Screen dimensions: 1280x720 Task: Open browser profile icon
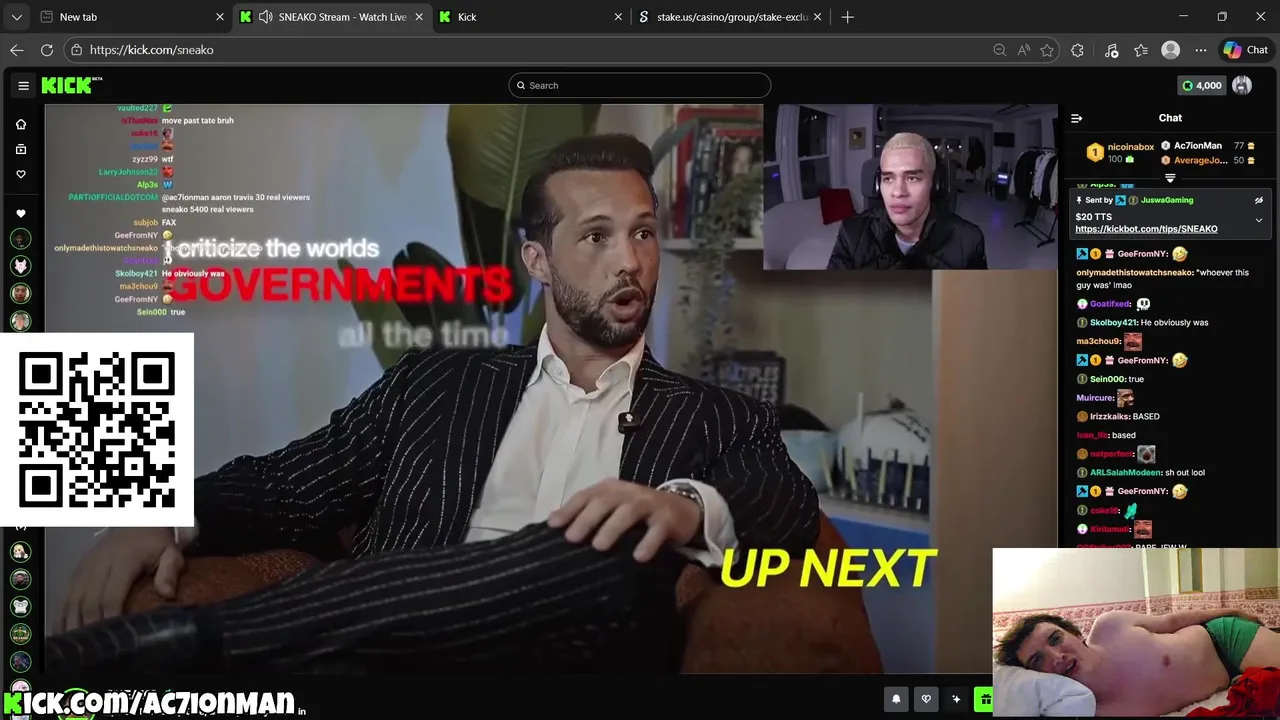click(1170, 50)
